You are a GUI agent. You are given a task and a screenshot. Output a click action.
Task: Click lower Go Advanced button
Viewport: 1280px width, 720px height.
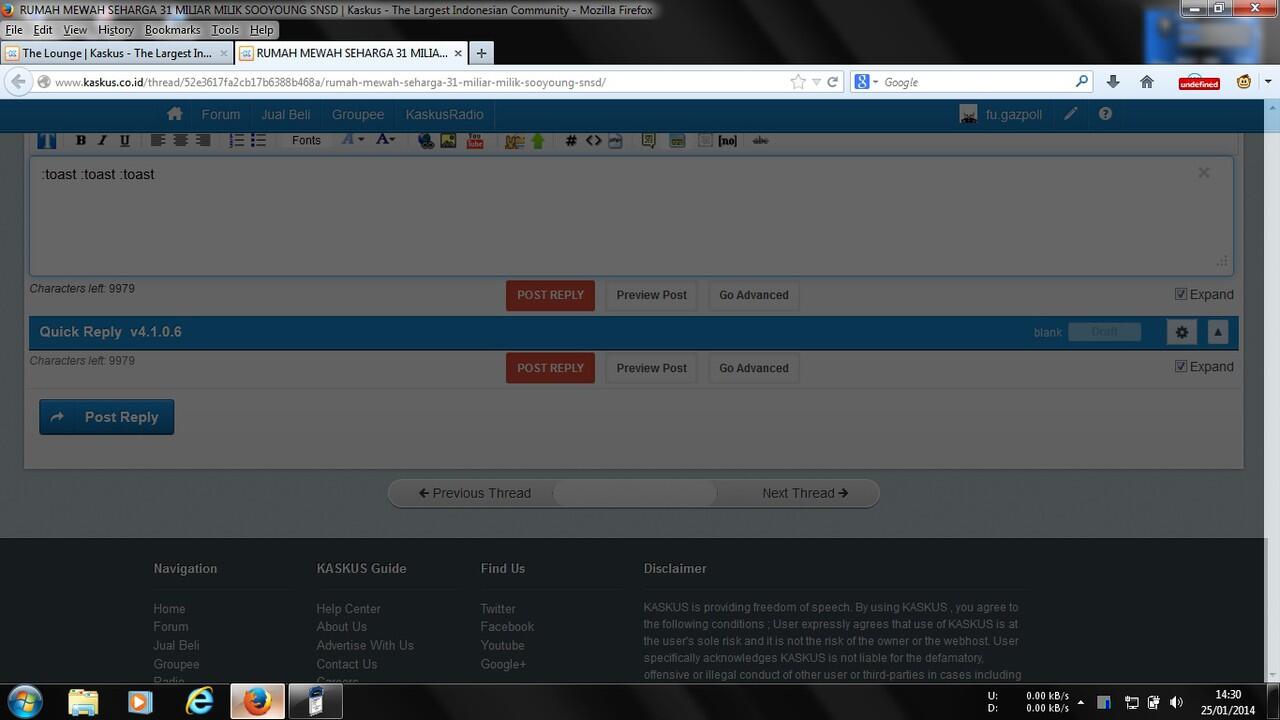(754, 368)
